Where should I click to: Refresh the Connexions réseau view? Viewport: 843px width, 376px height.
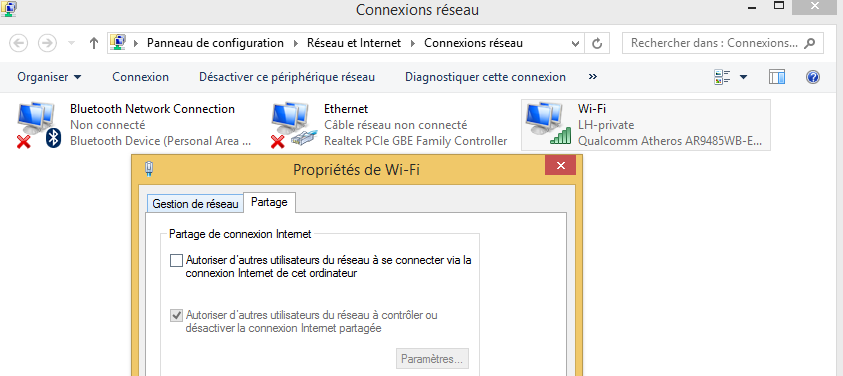click(x=597, y=43)
